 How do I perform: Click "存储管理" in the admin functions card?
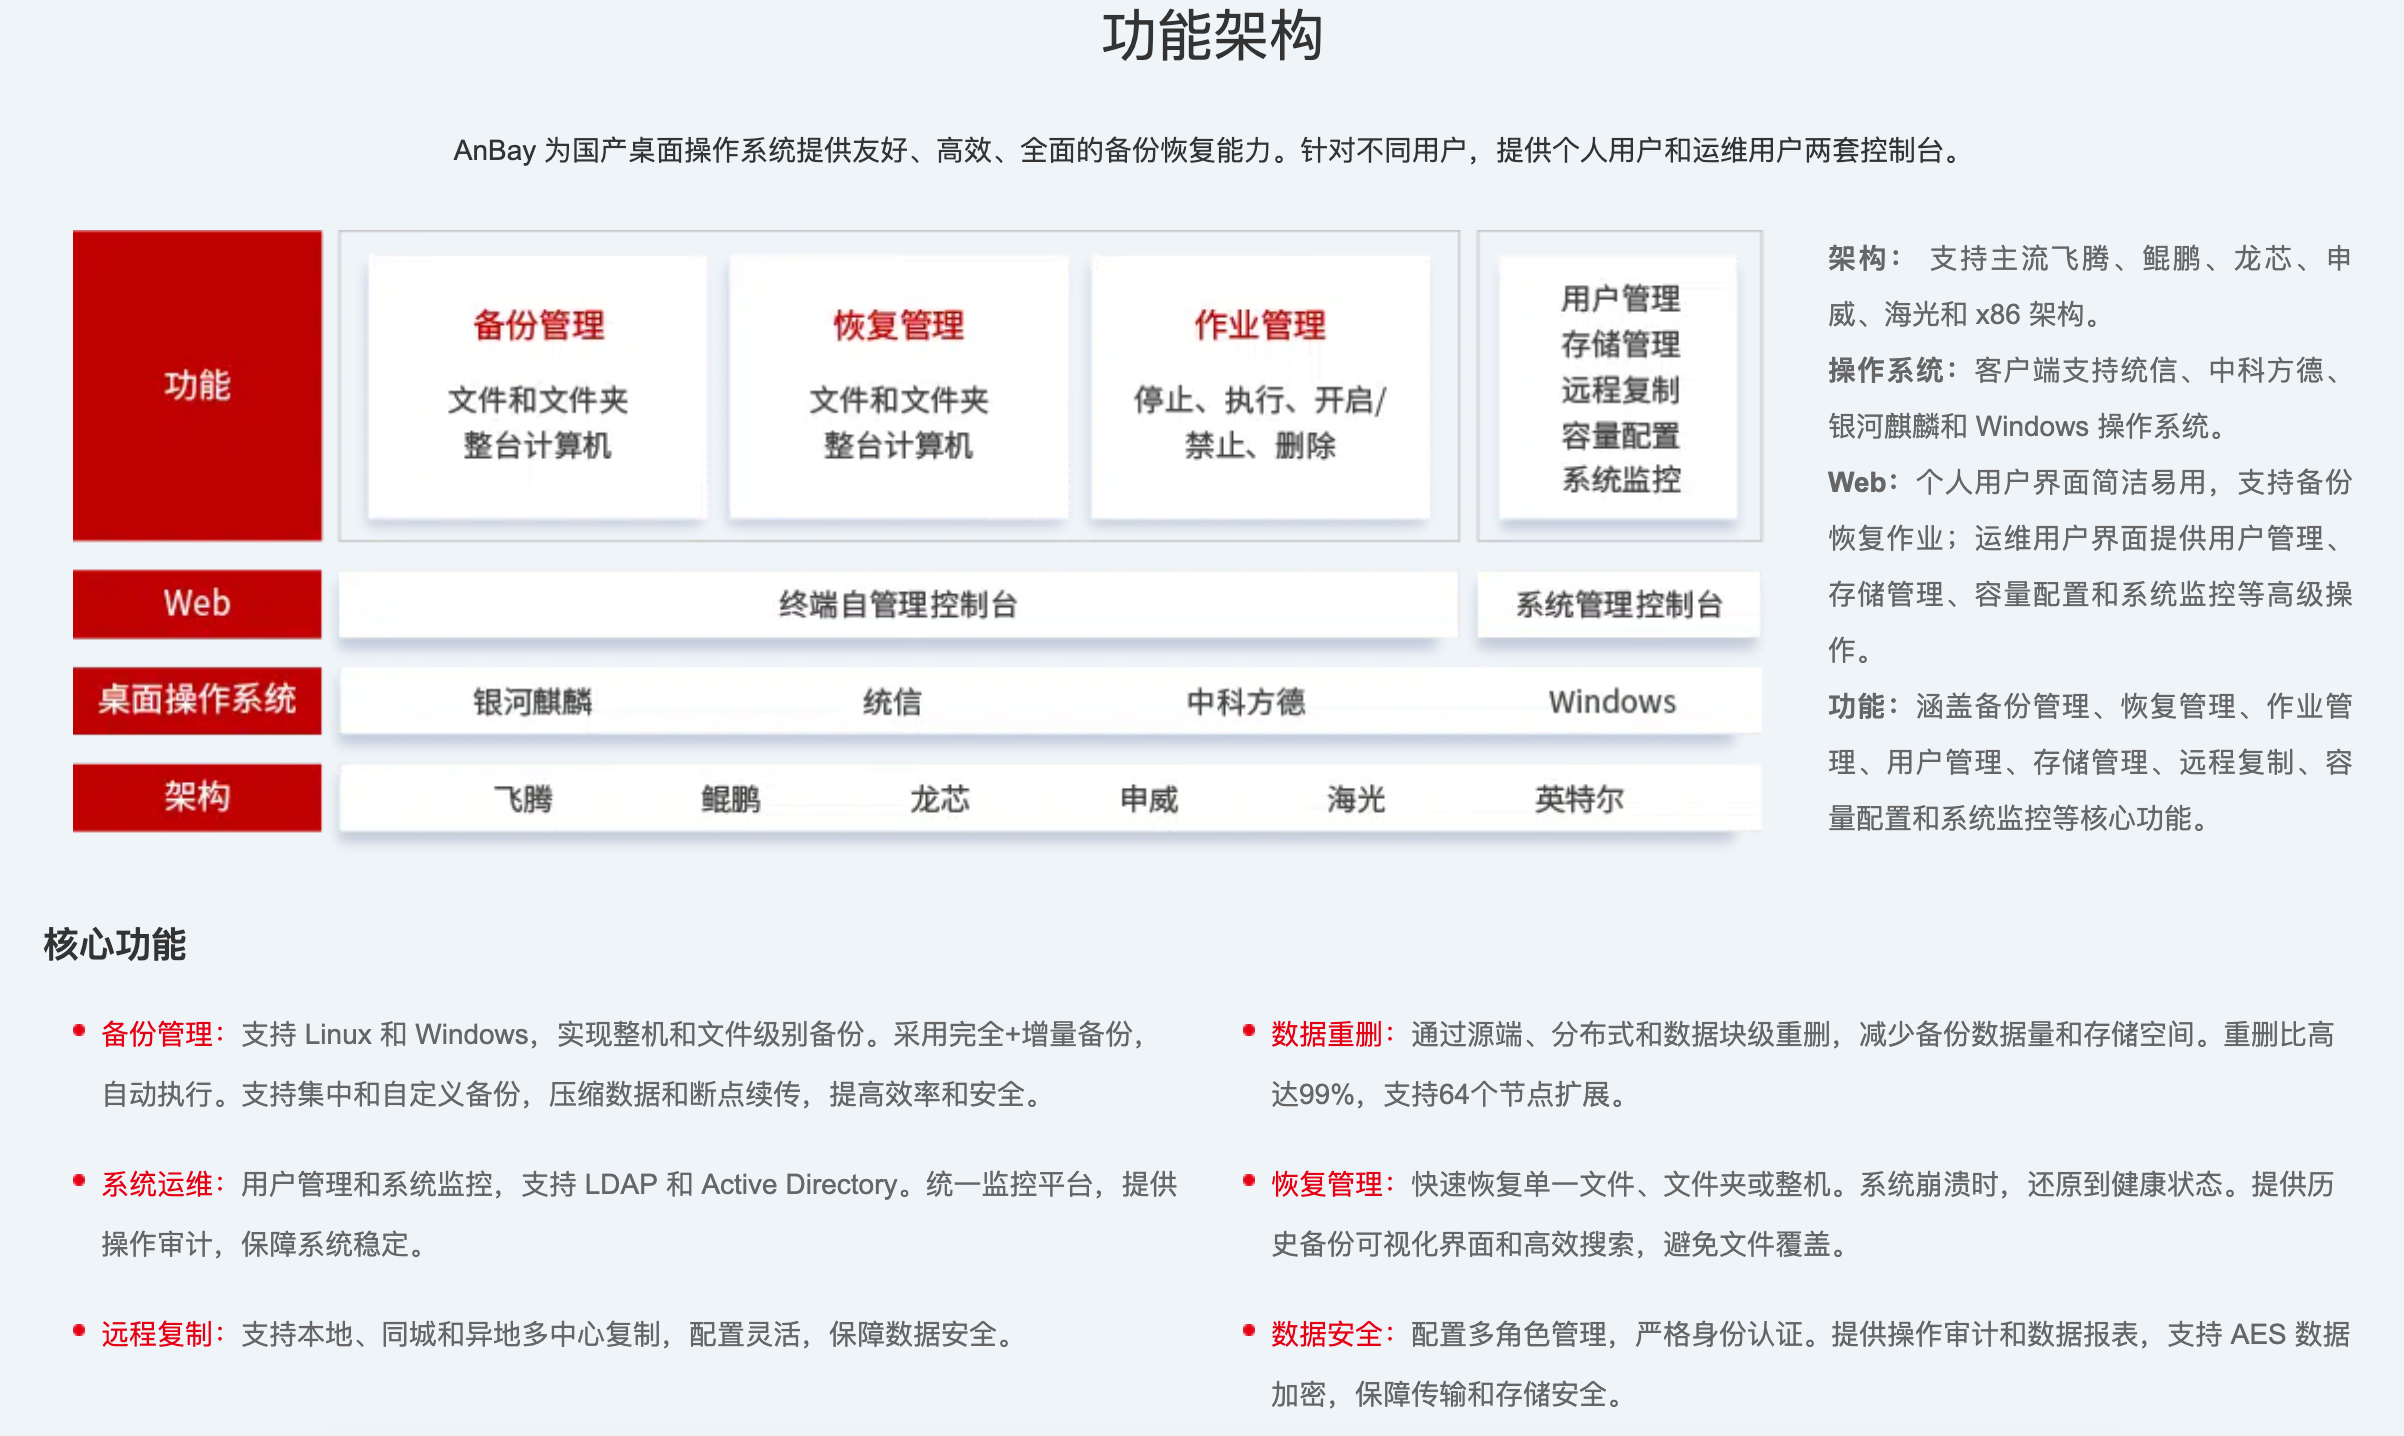click(x=1620, y=344)
